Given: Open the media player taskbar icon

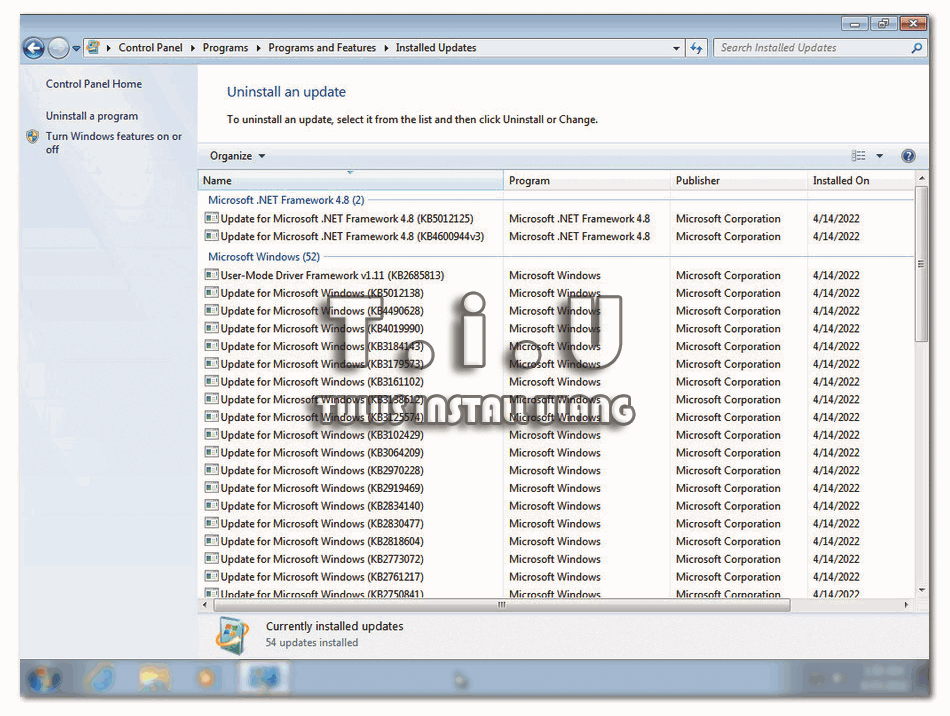Looking at the screenshot, I should (206, 678).
